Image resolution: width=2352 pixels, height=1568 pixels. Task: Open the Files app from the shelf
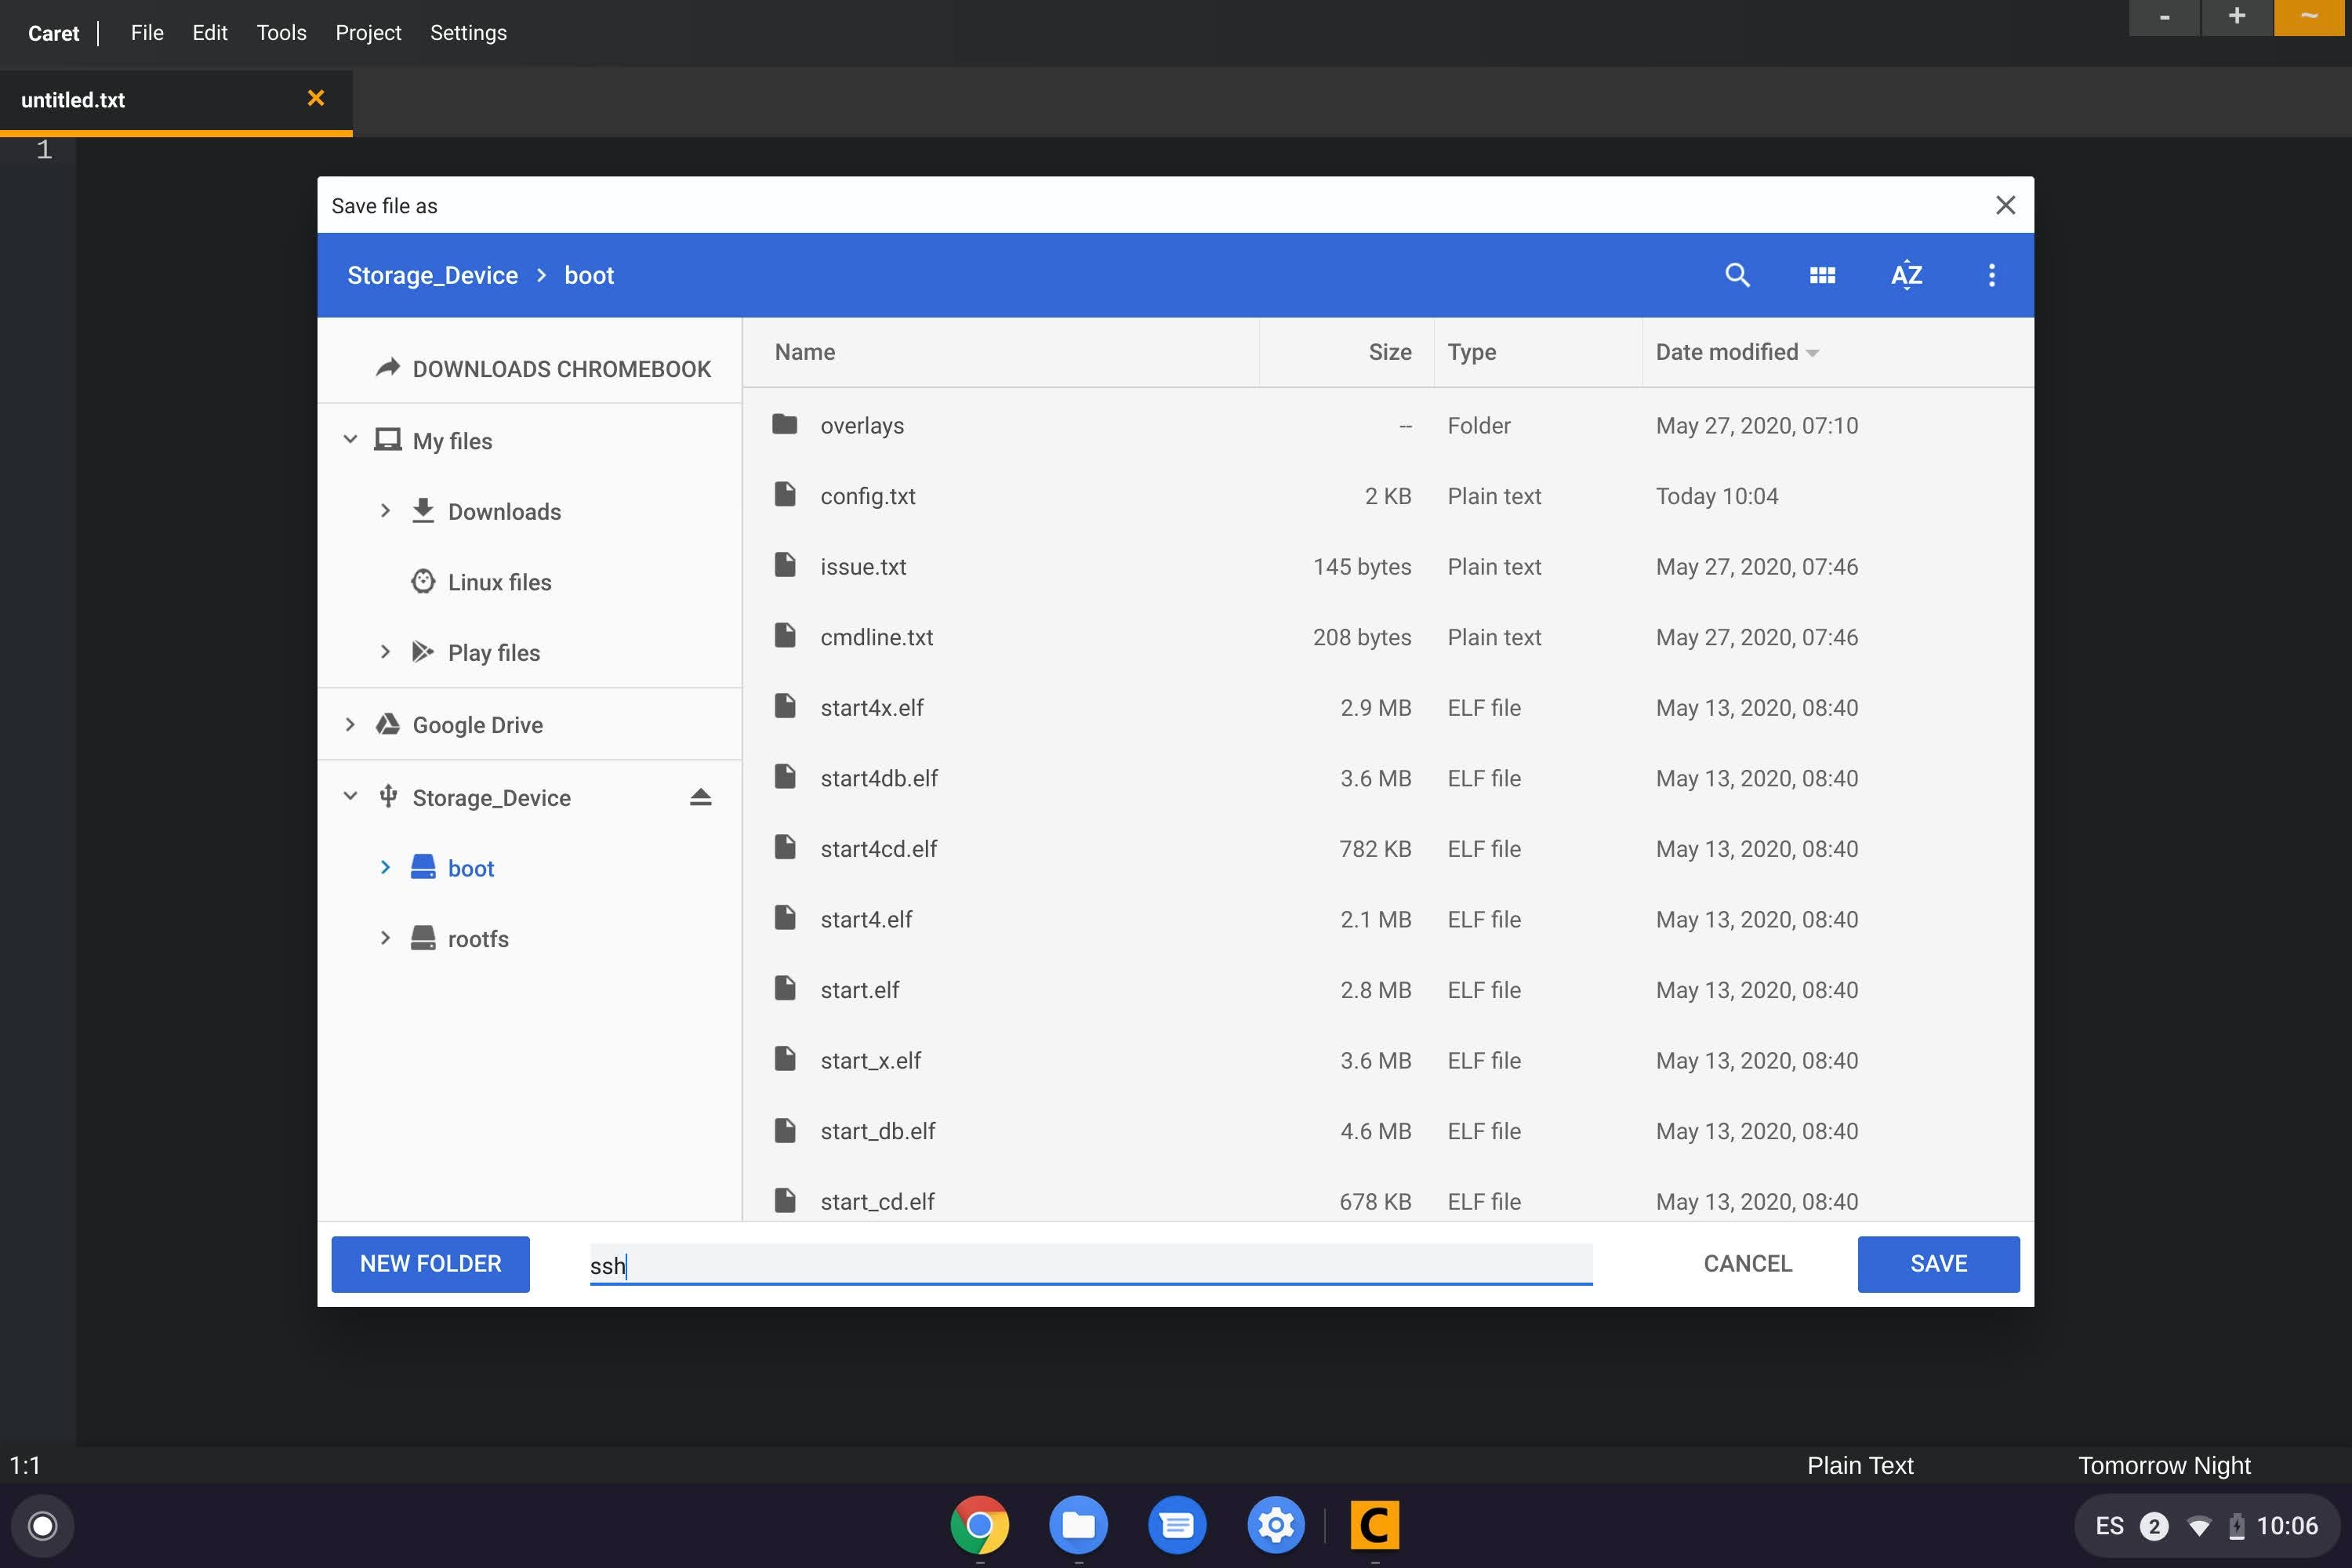tap(1078, 1525)
